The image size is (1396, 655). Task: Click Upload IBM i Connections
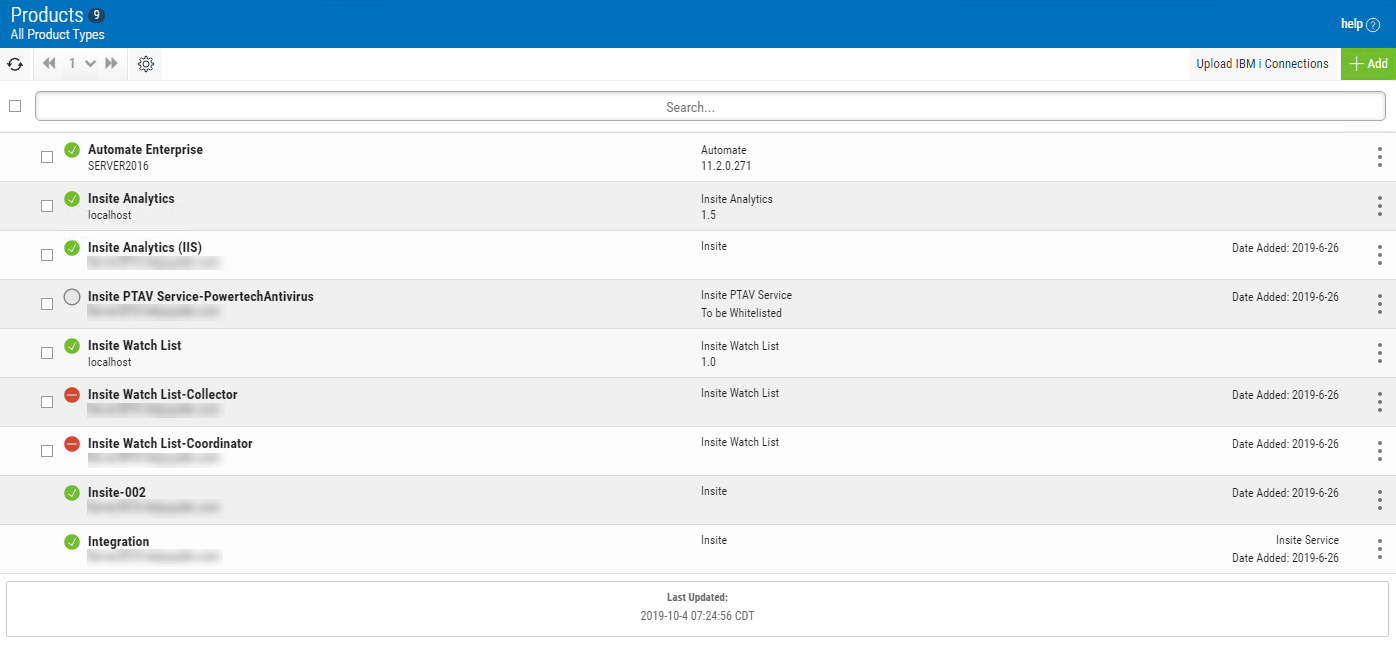click(1263, 64)
